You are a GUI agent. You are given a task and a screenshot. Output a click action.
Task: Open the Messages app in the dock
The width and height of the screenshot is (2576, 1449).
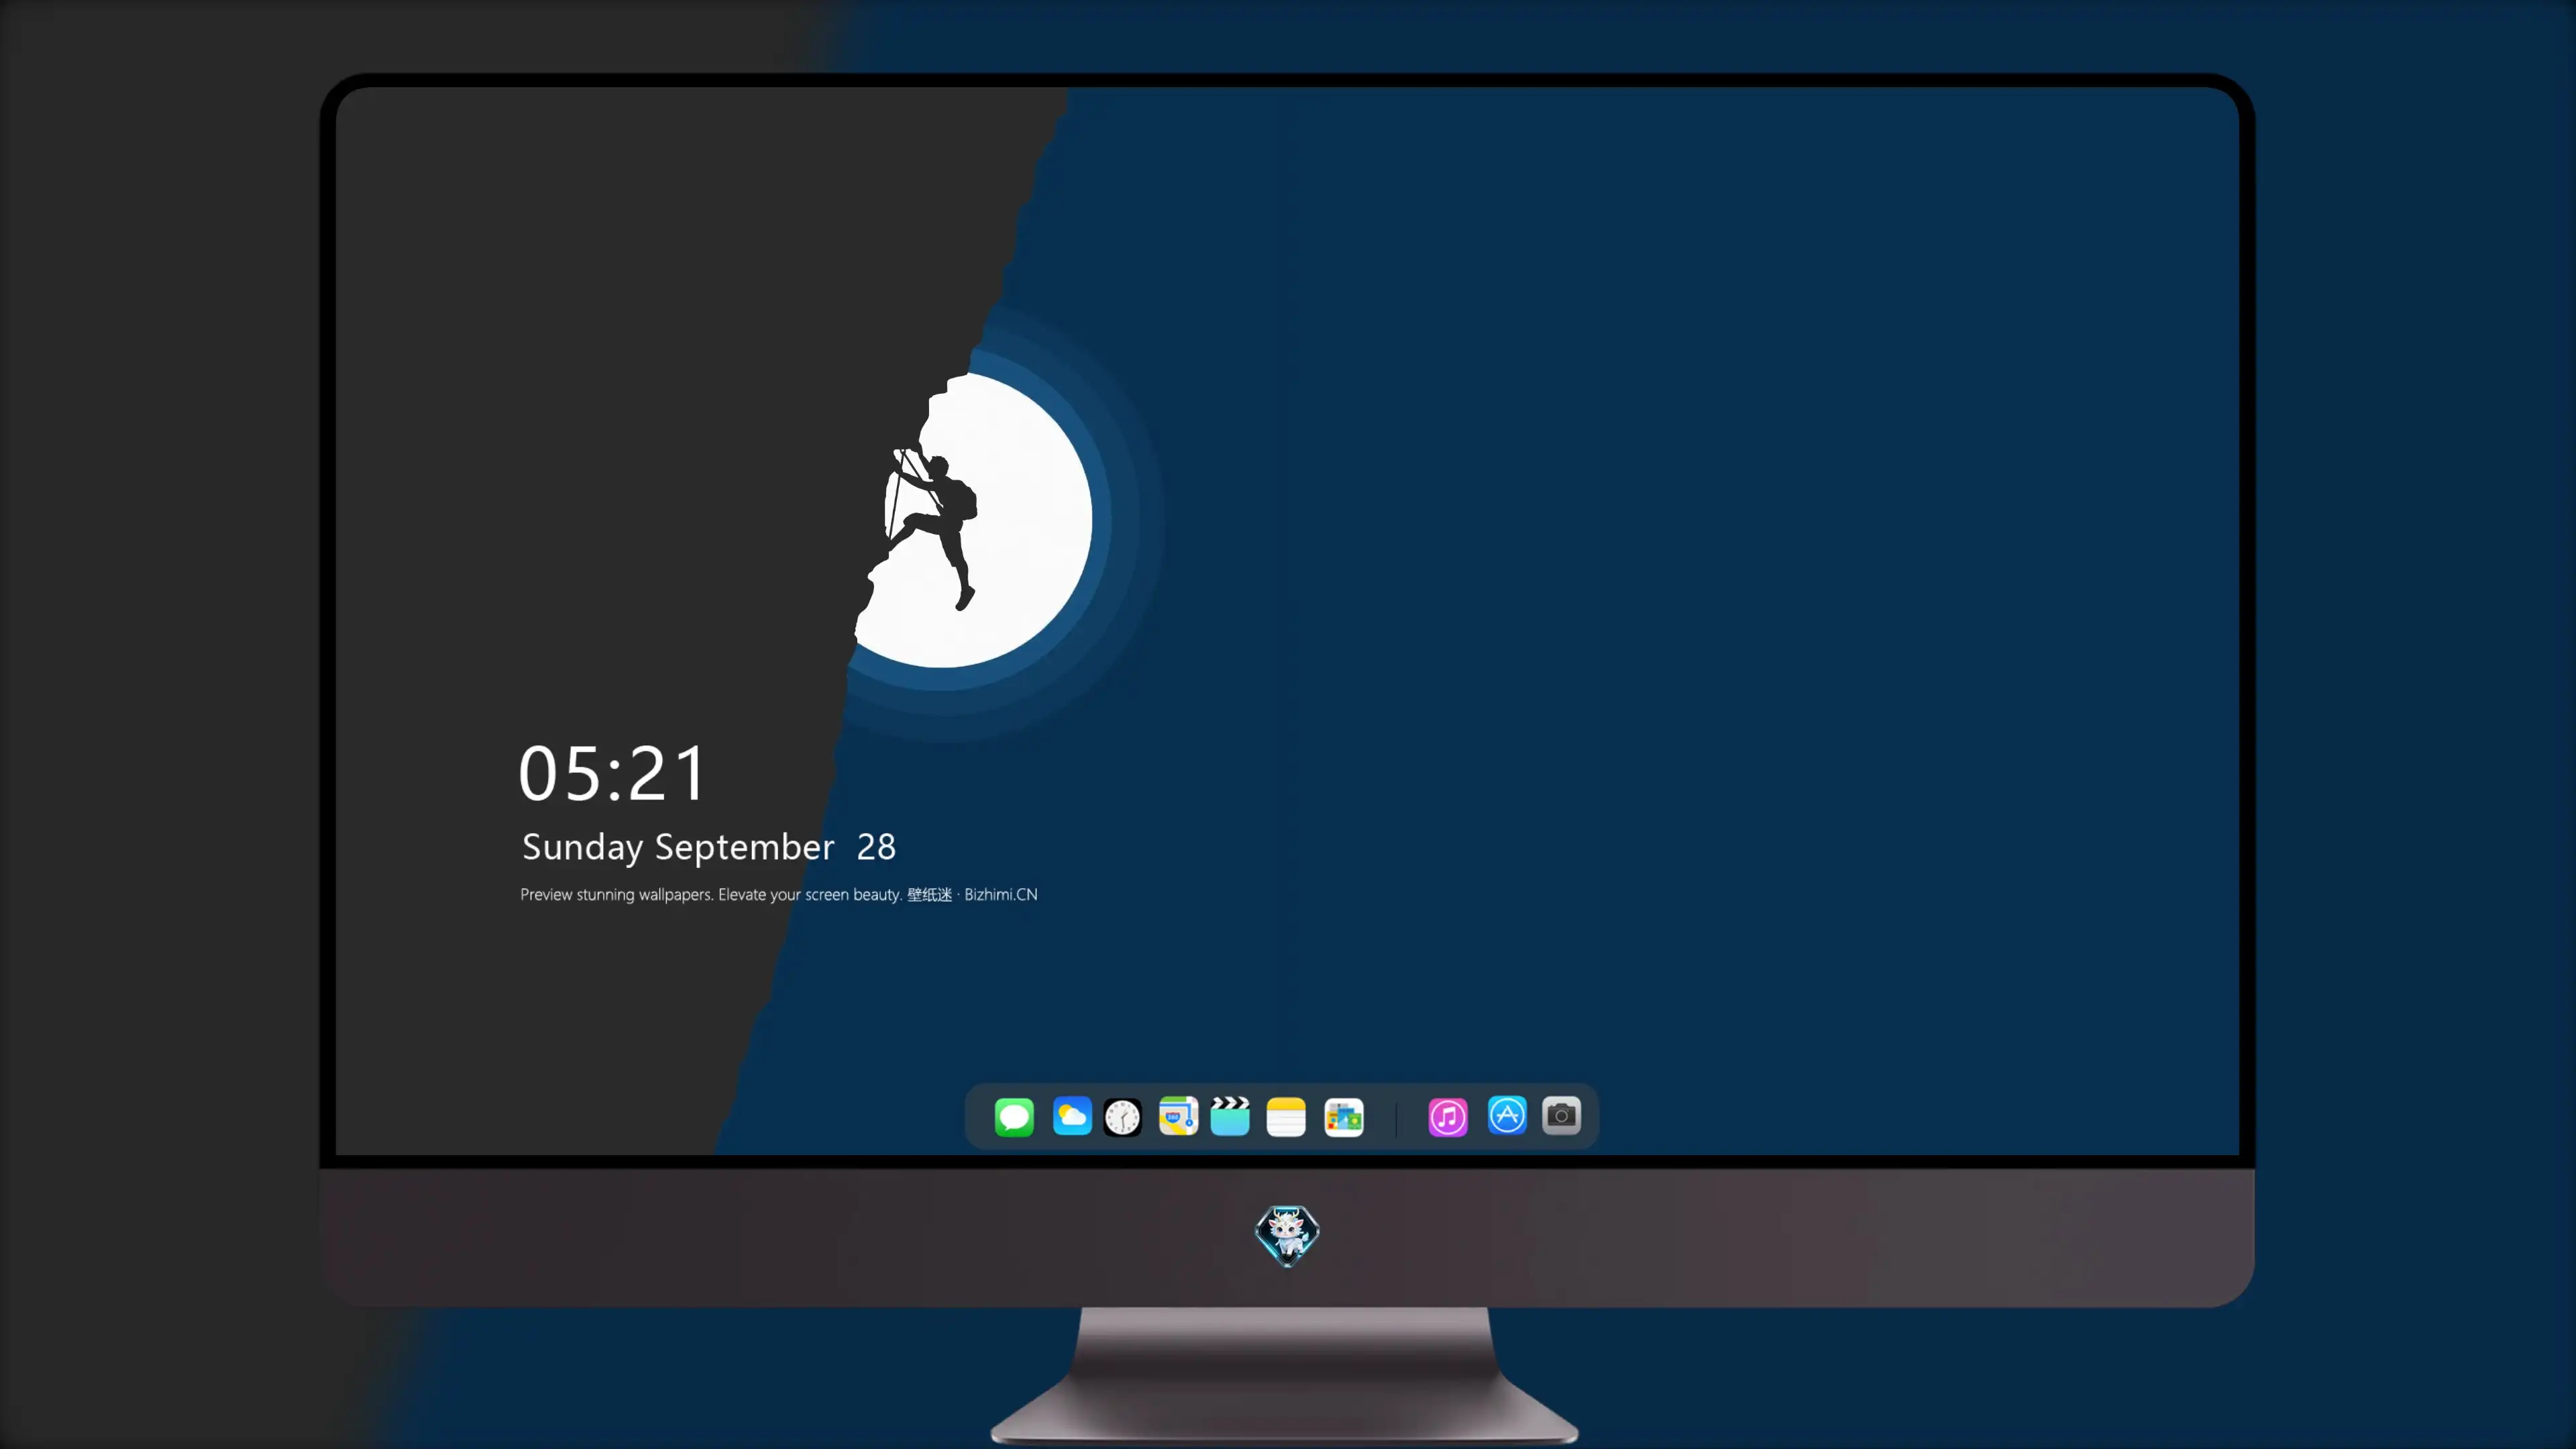coord(1014,1116)
